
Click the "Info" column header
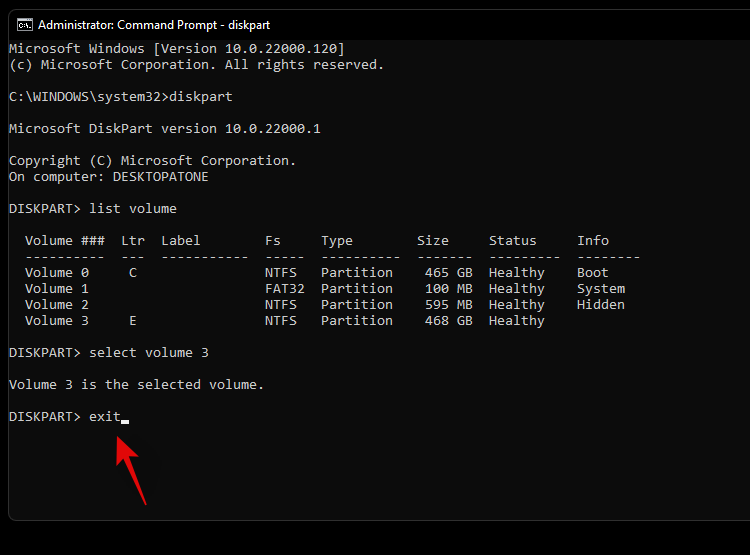592,241
